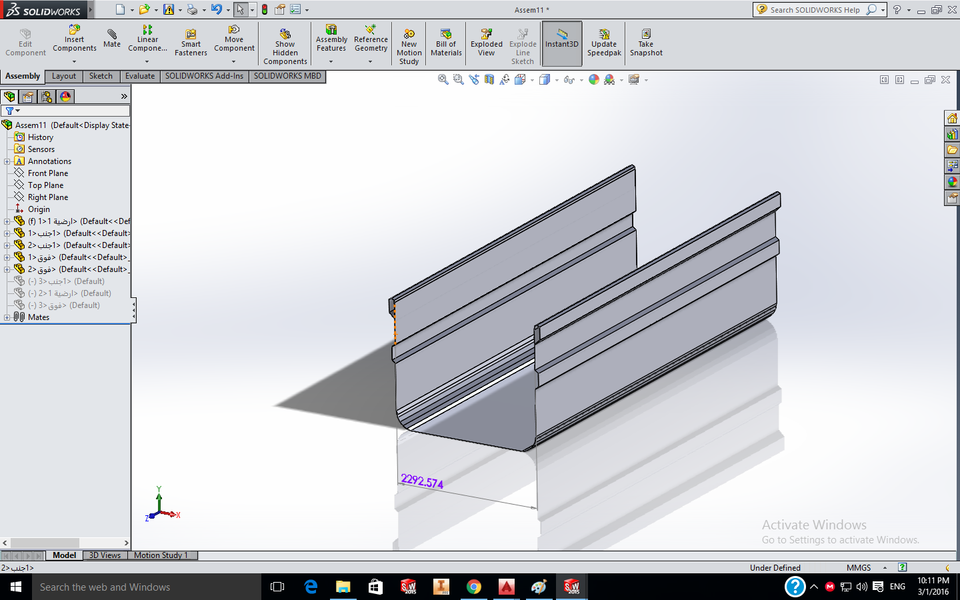960x600 pixels.
Task: Select the Mate tool
Action: [111, 40]
